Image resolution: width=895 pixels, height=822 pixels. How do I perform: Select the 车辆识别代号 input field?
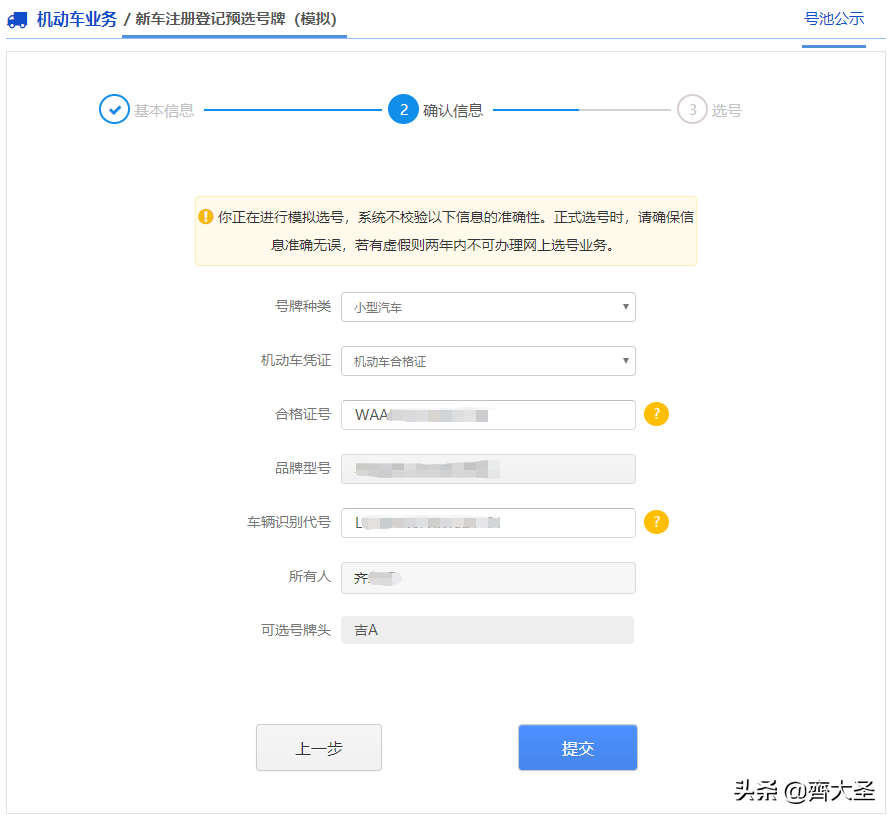[x=488, y=522]
